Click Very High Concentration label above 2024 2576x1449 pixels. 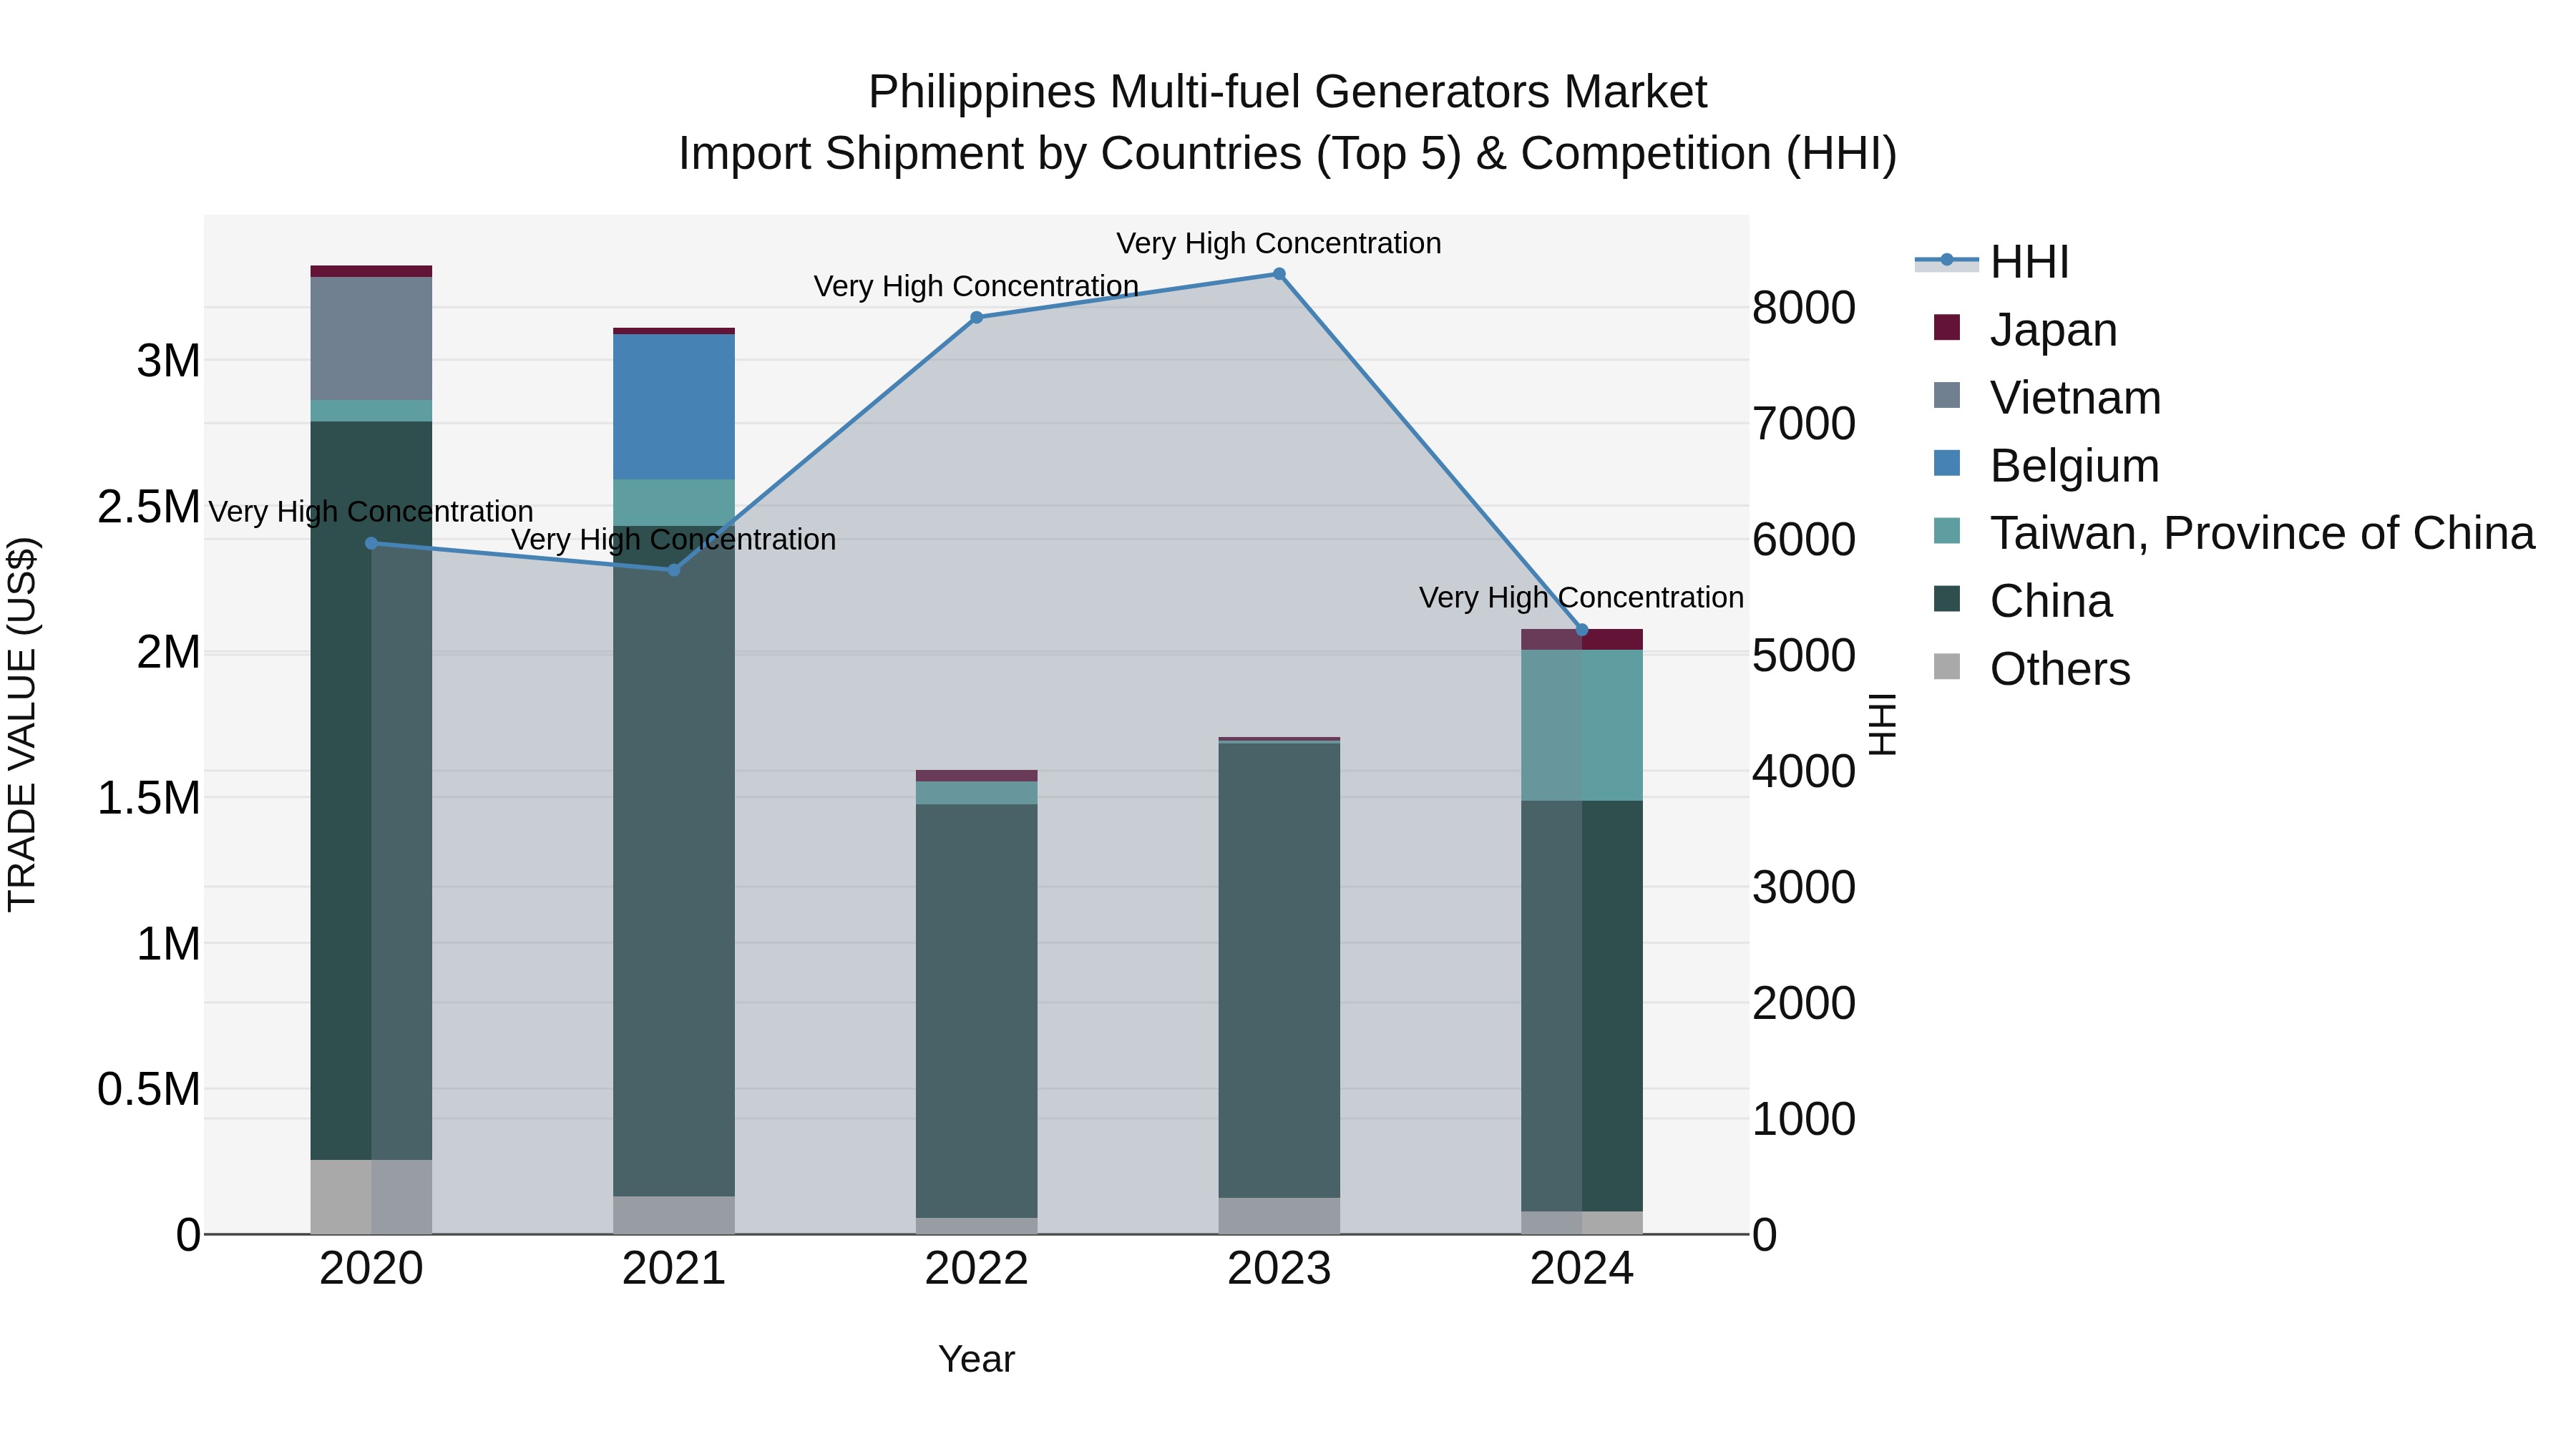(x=1582, y=597)
